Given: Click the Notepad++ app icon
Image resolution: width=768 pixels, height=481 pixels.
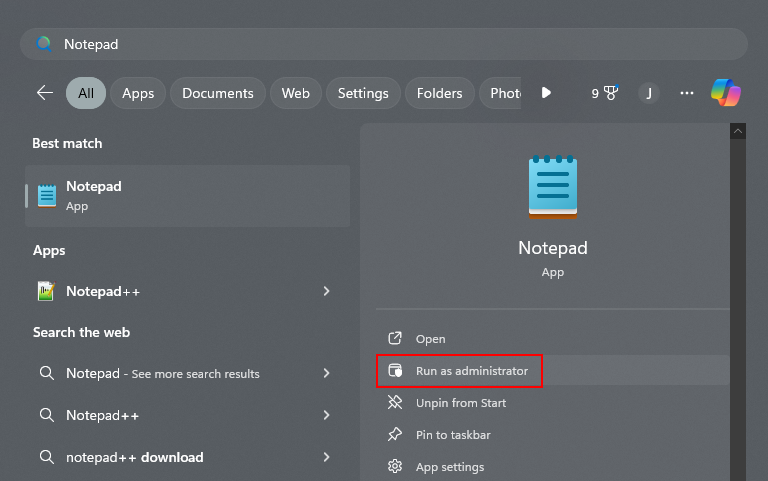Looking at the screenshot, I should [x=46, y=291].
